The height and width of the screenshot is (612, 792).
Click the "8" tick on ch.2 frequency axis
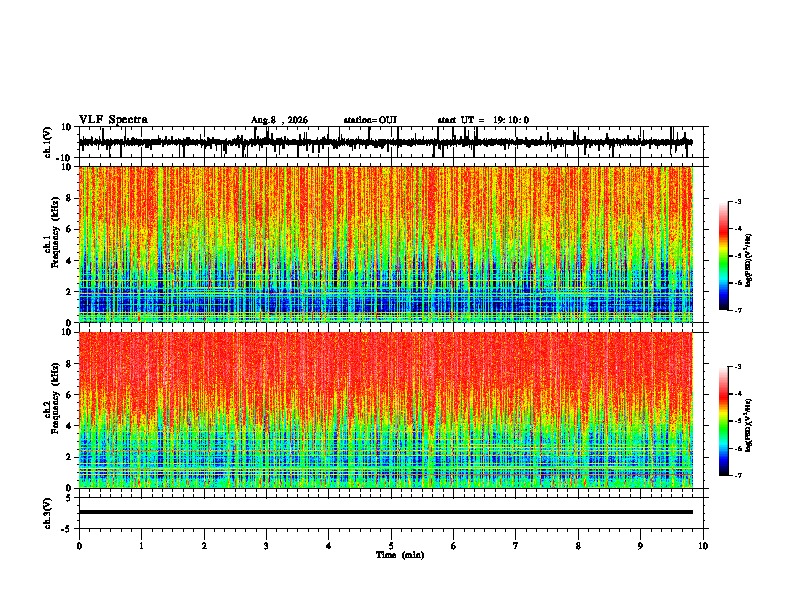pyautogui.click(x=70, y=364)
